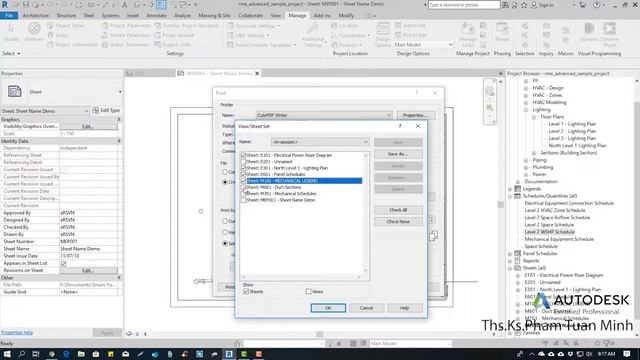Open the Main Model design option dropdown in ribbon

423,44
